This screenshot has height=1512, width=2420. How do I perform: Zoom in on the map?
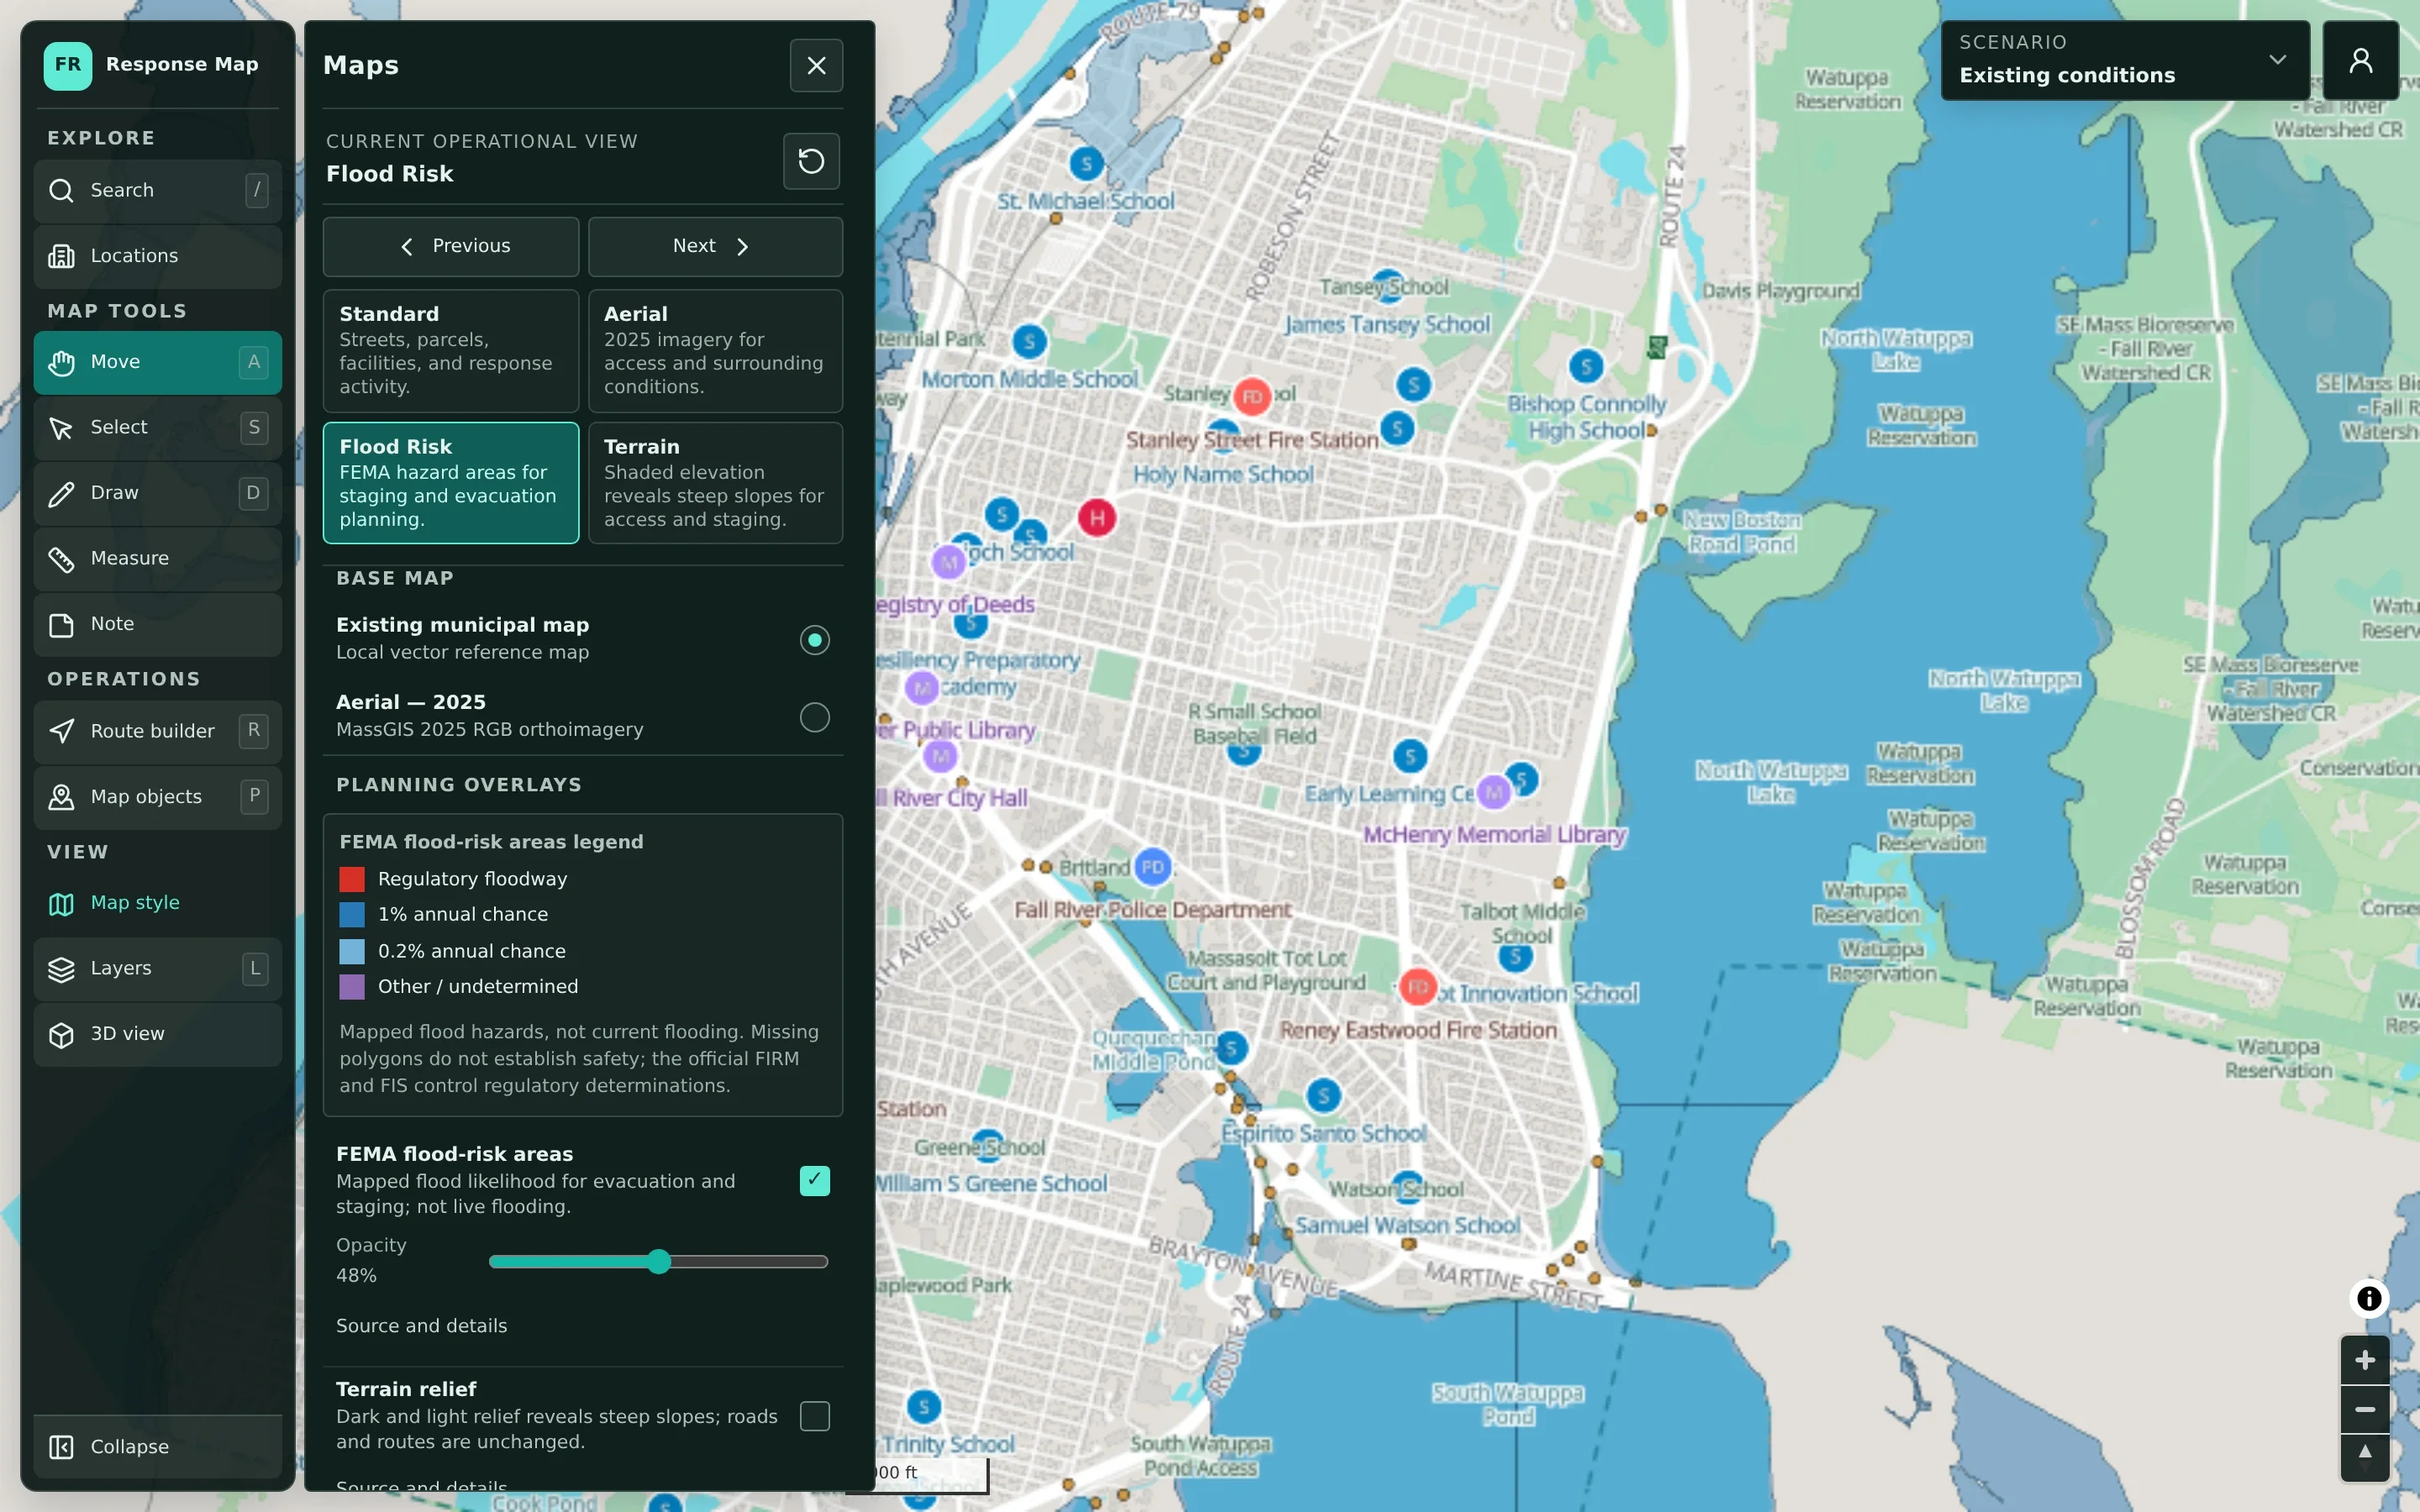click(x=2364, y=1360)
